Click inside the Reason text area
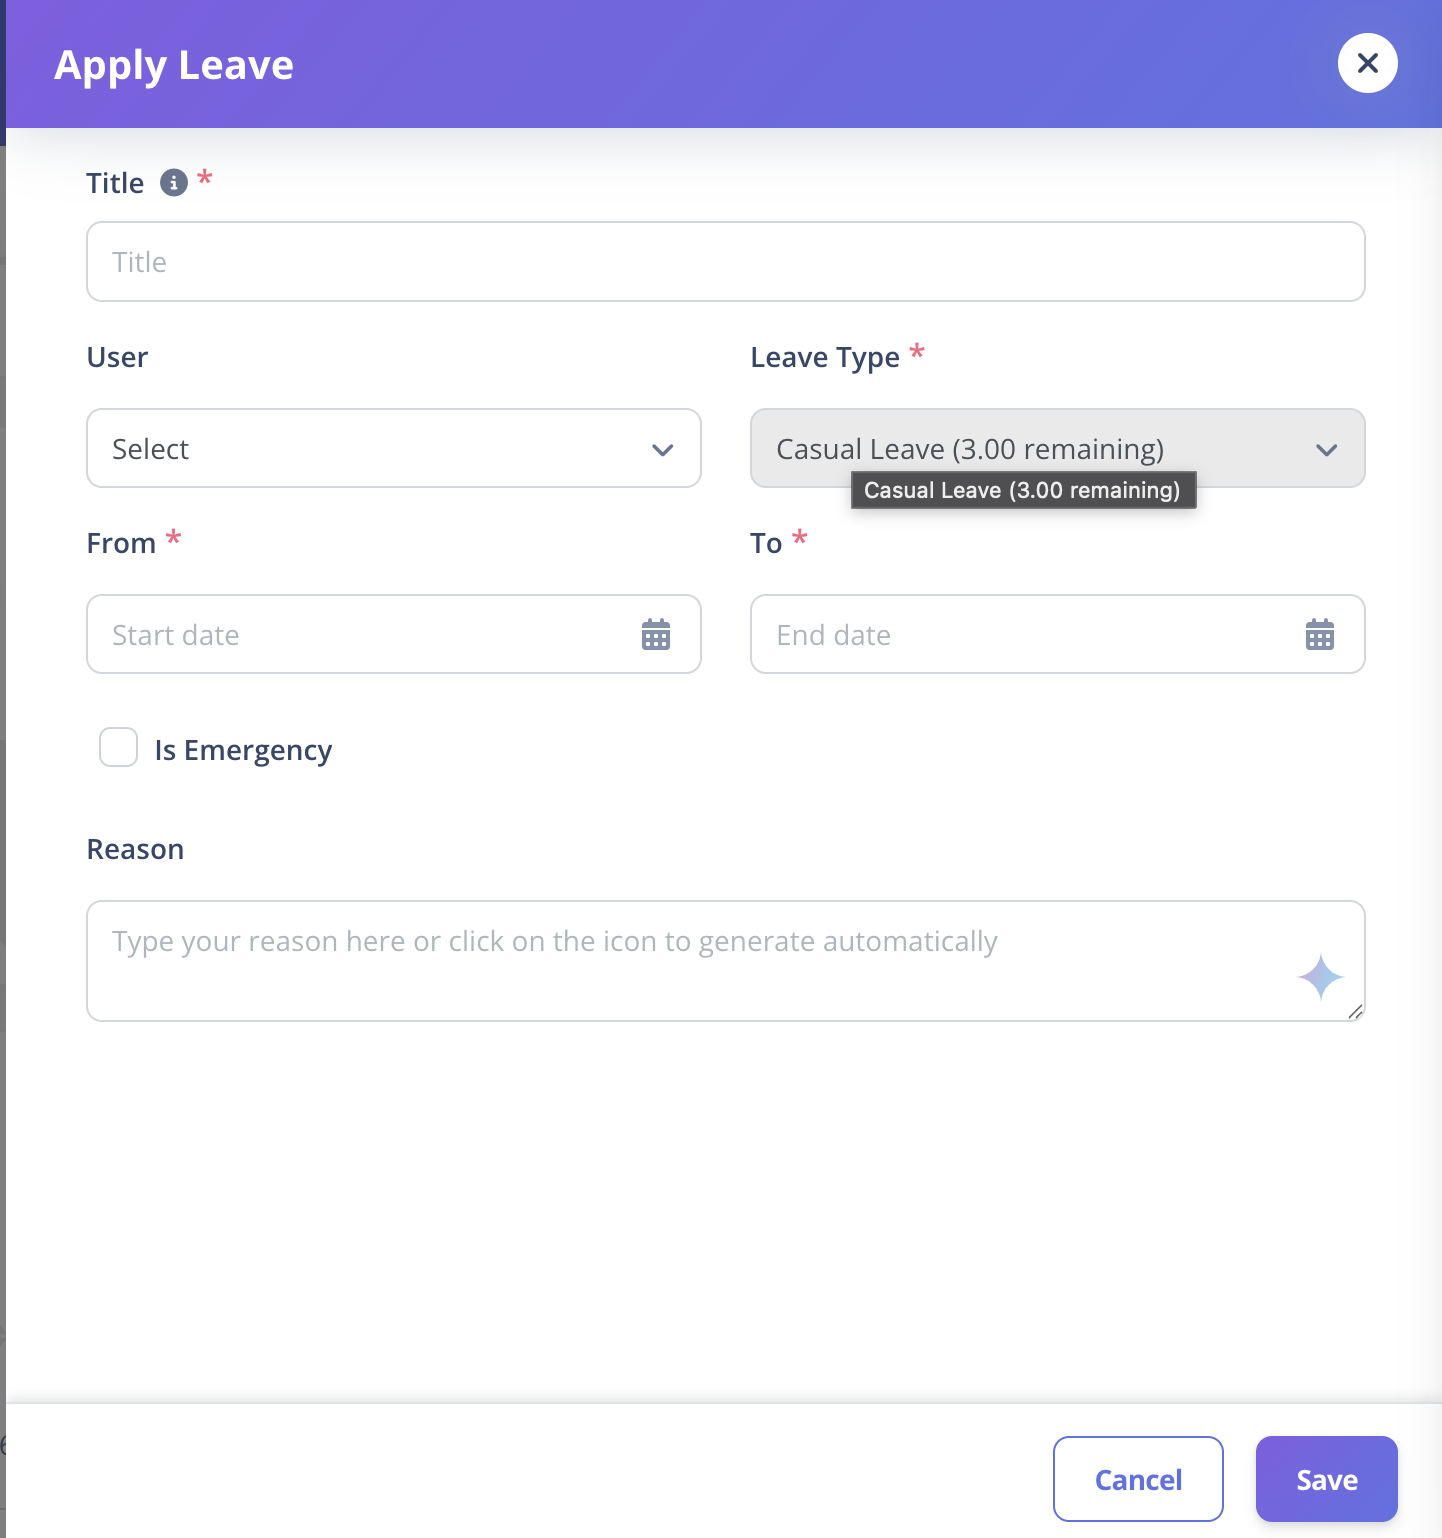This screenshot has height=1538, width=1442. click(726, 961)
